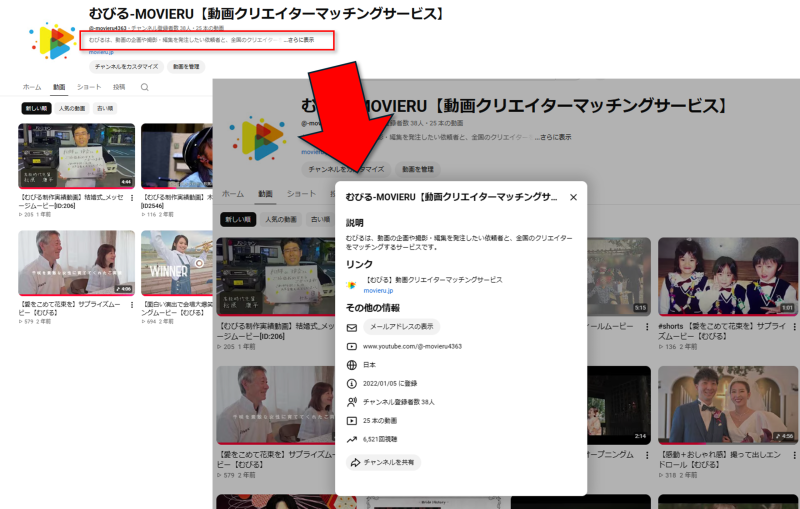Select dimmed ショート tab behind the dialog
Viewport: 800px width, 509px height.
(x=301, y=194)
